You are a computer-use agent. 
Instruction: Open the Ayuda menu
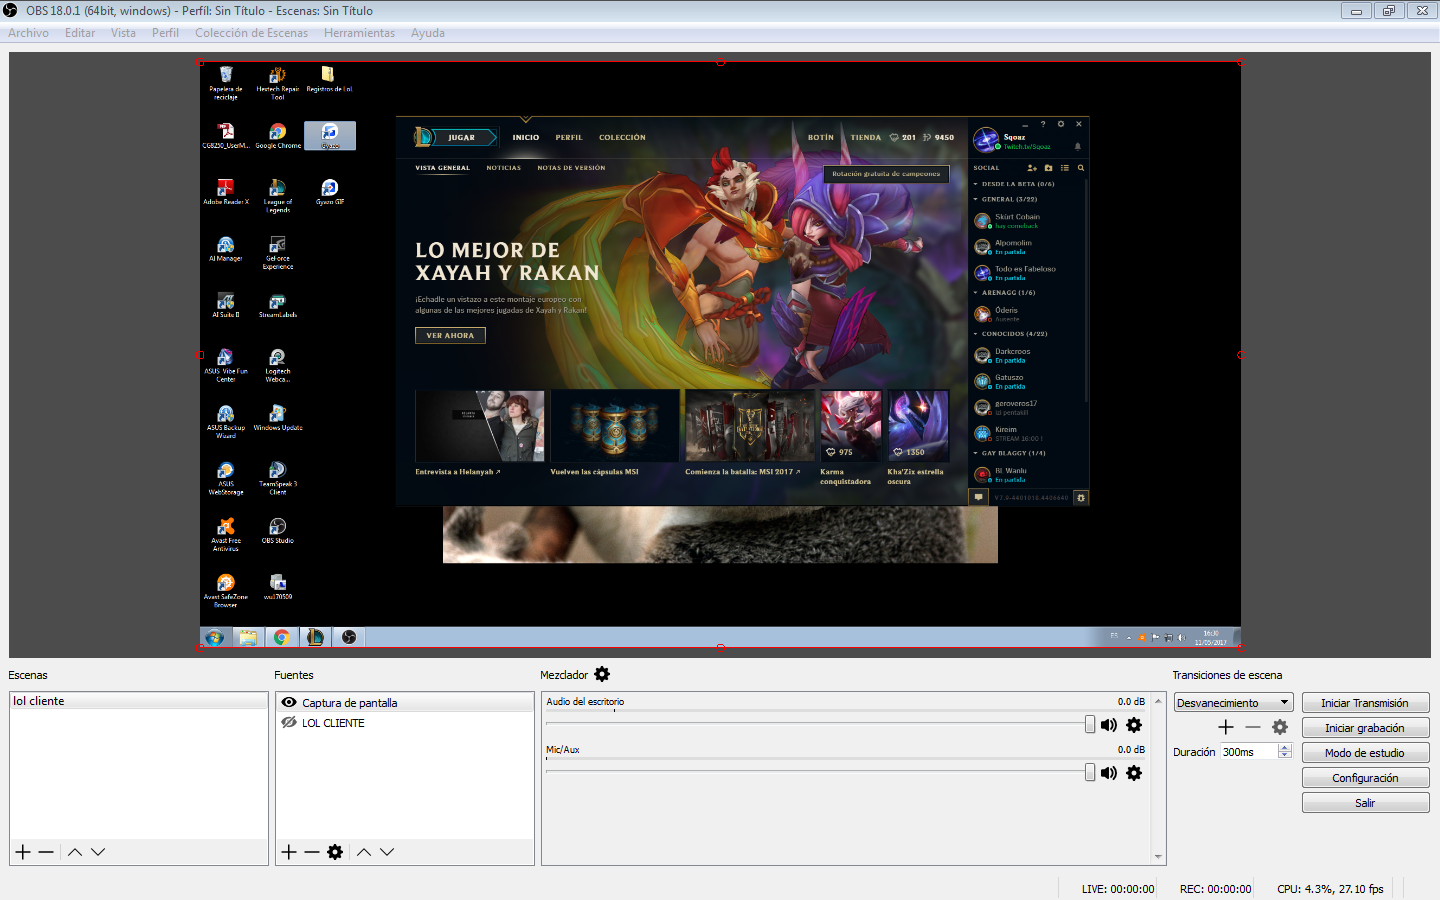[x=427, y=33]
